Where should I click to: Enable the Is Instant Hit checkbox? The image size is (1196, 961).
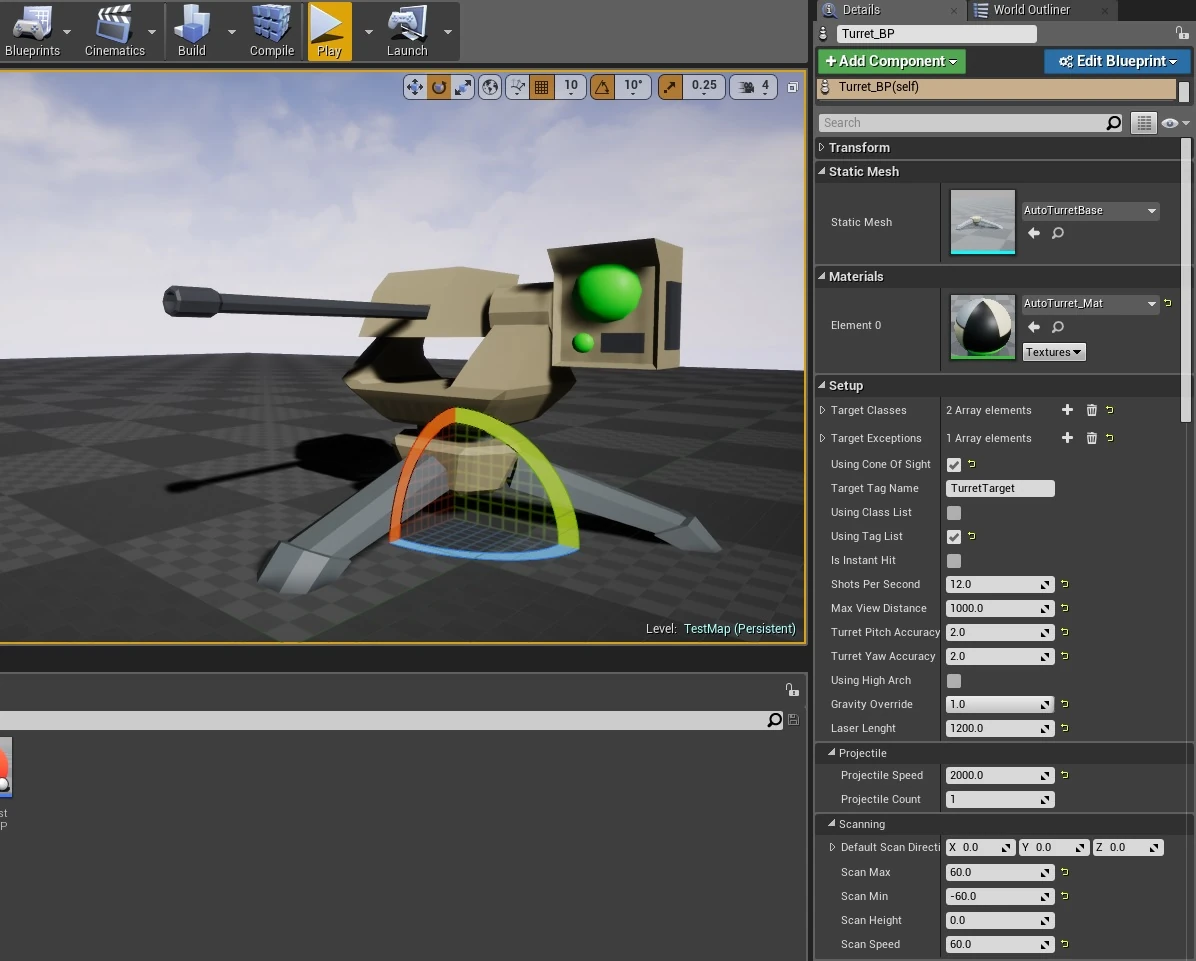953,560
